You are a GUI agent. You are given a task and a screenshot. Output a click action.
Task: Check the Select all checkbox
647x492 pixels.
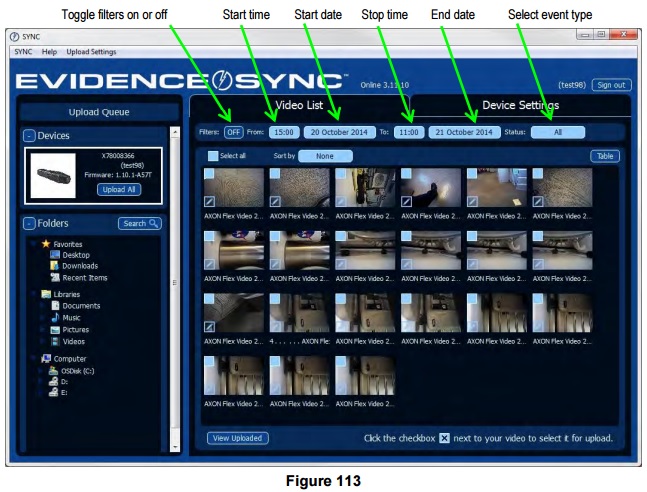(x=212, y=156)
